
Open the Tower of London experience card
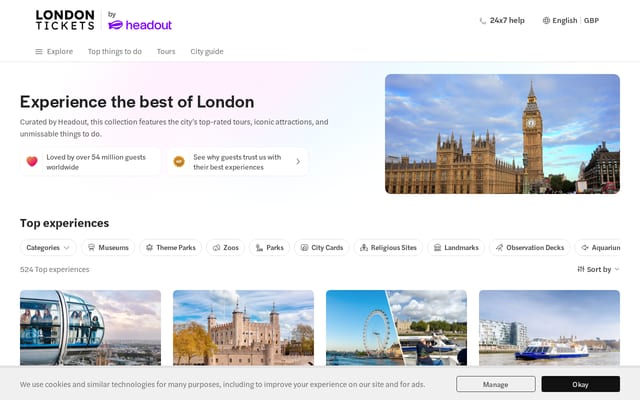tap(243, 327)
